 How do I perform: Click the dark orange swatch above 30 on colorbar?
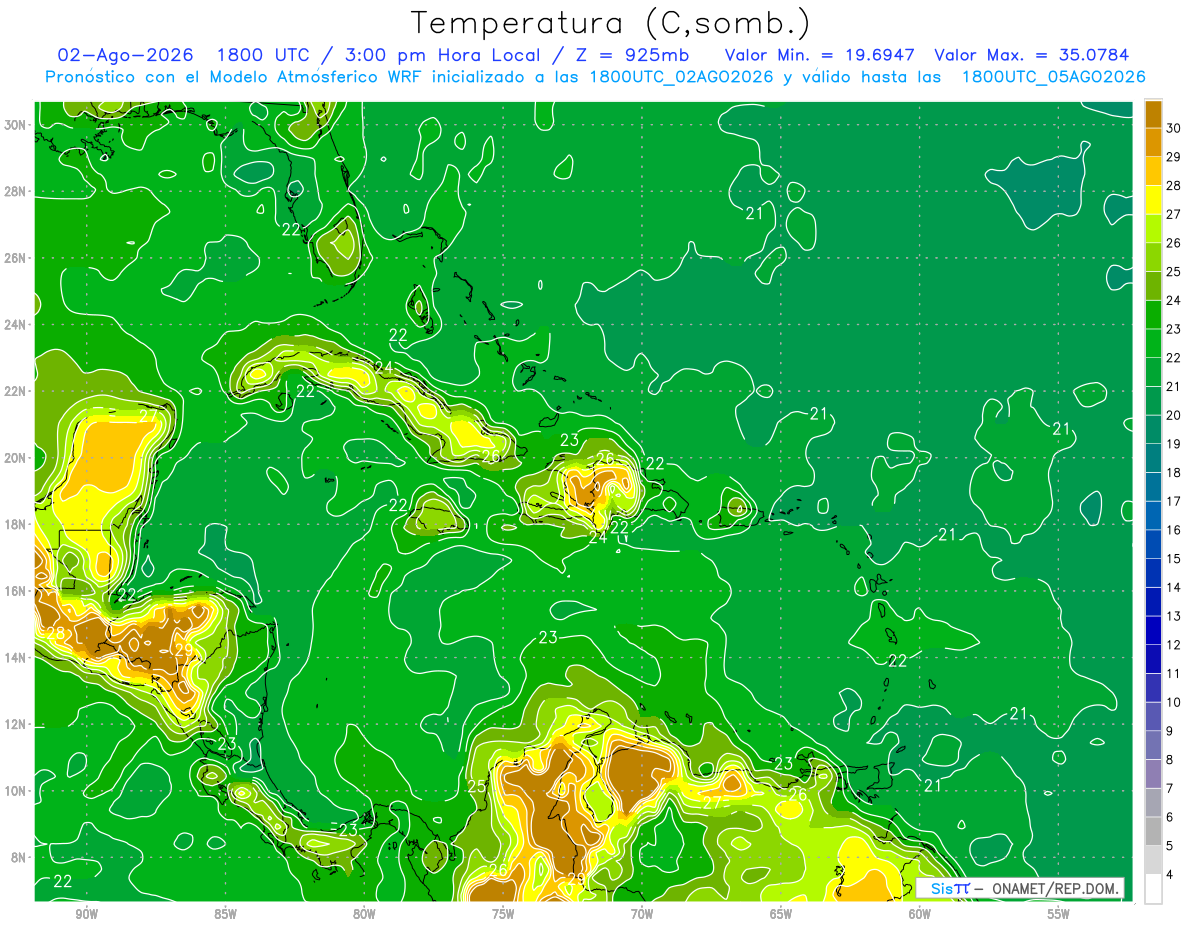tap(1154, 114)
